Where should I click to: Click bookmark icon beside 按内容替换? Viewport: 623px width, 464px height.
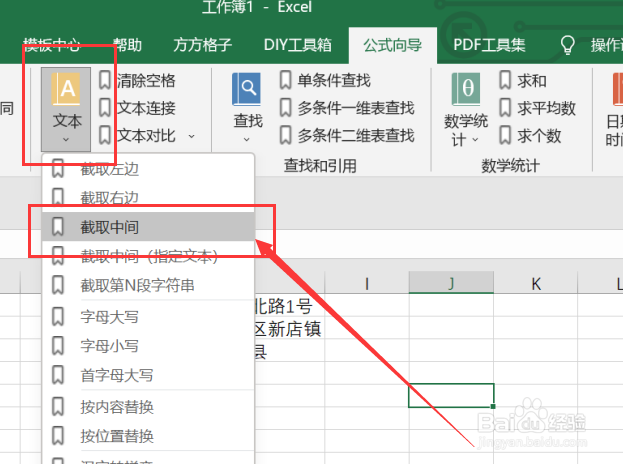pos(58,406)
